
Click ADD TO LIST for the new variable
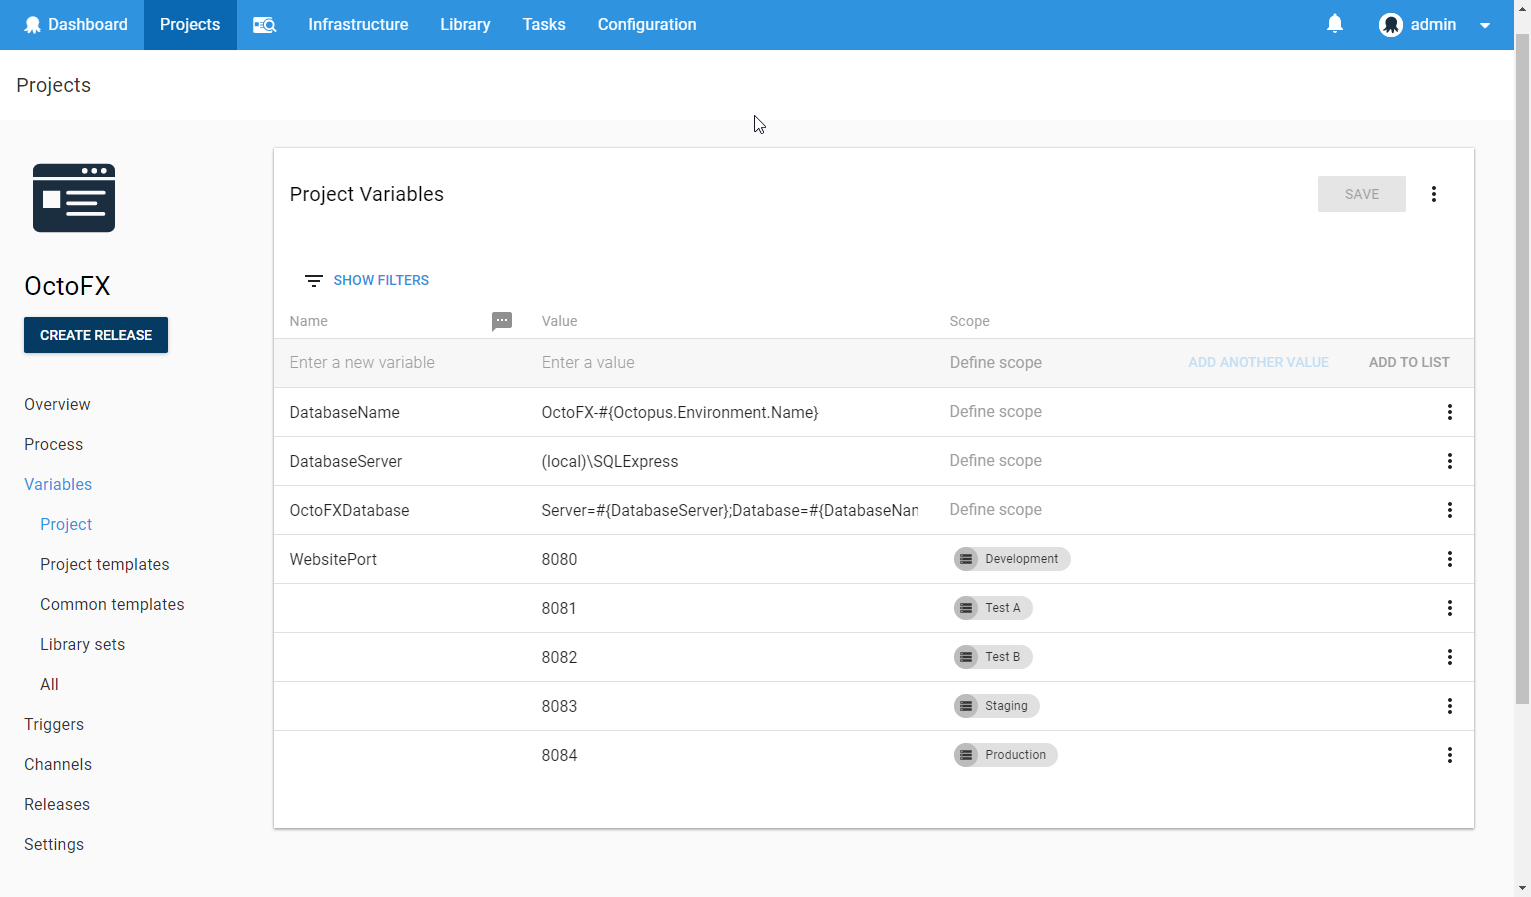tap(1409, 362)
